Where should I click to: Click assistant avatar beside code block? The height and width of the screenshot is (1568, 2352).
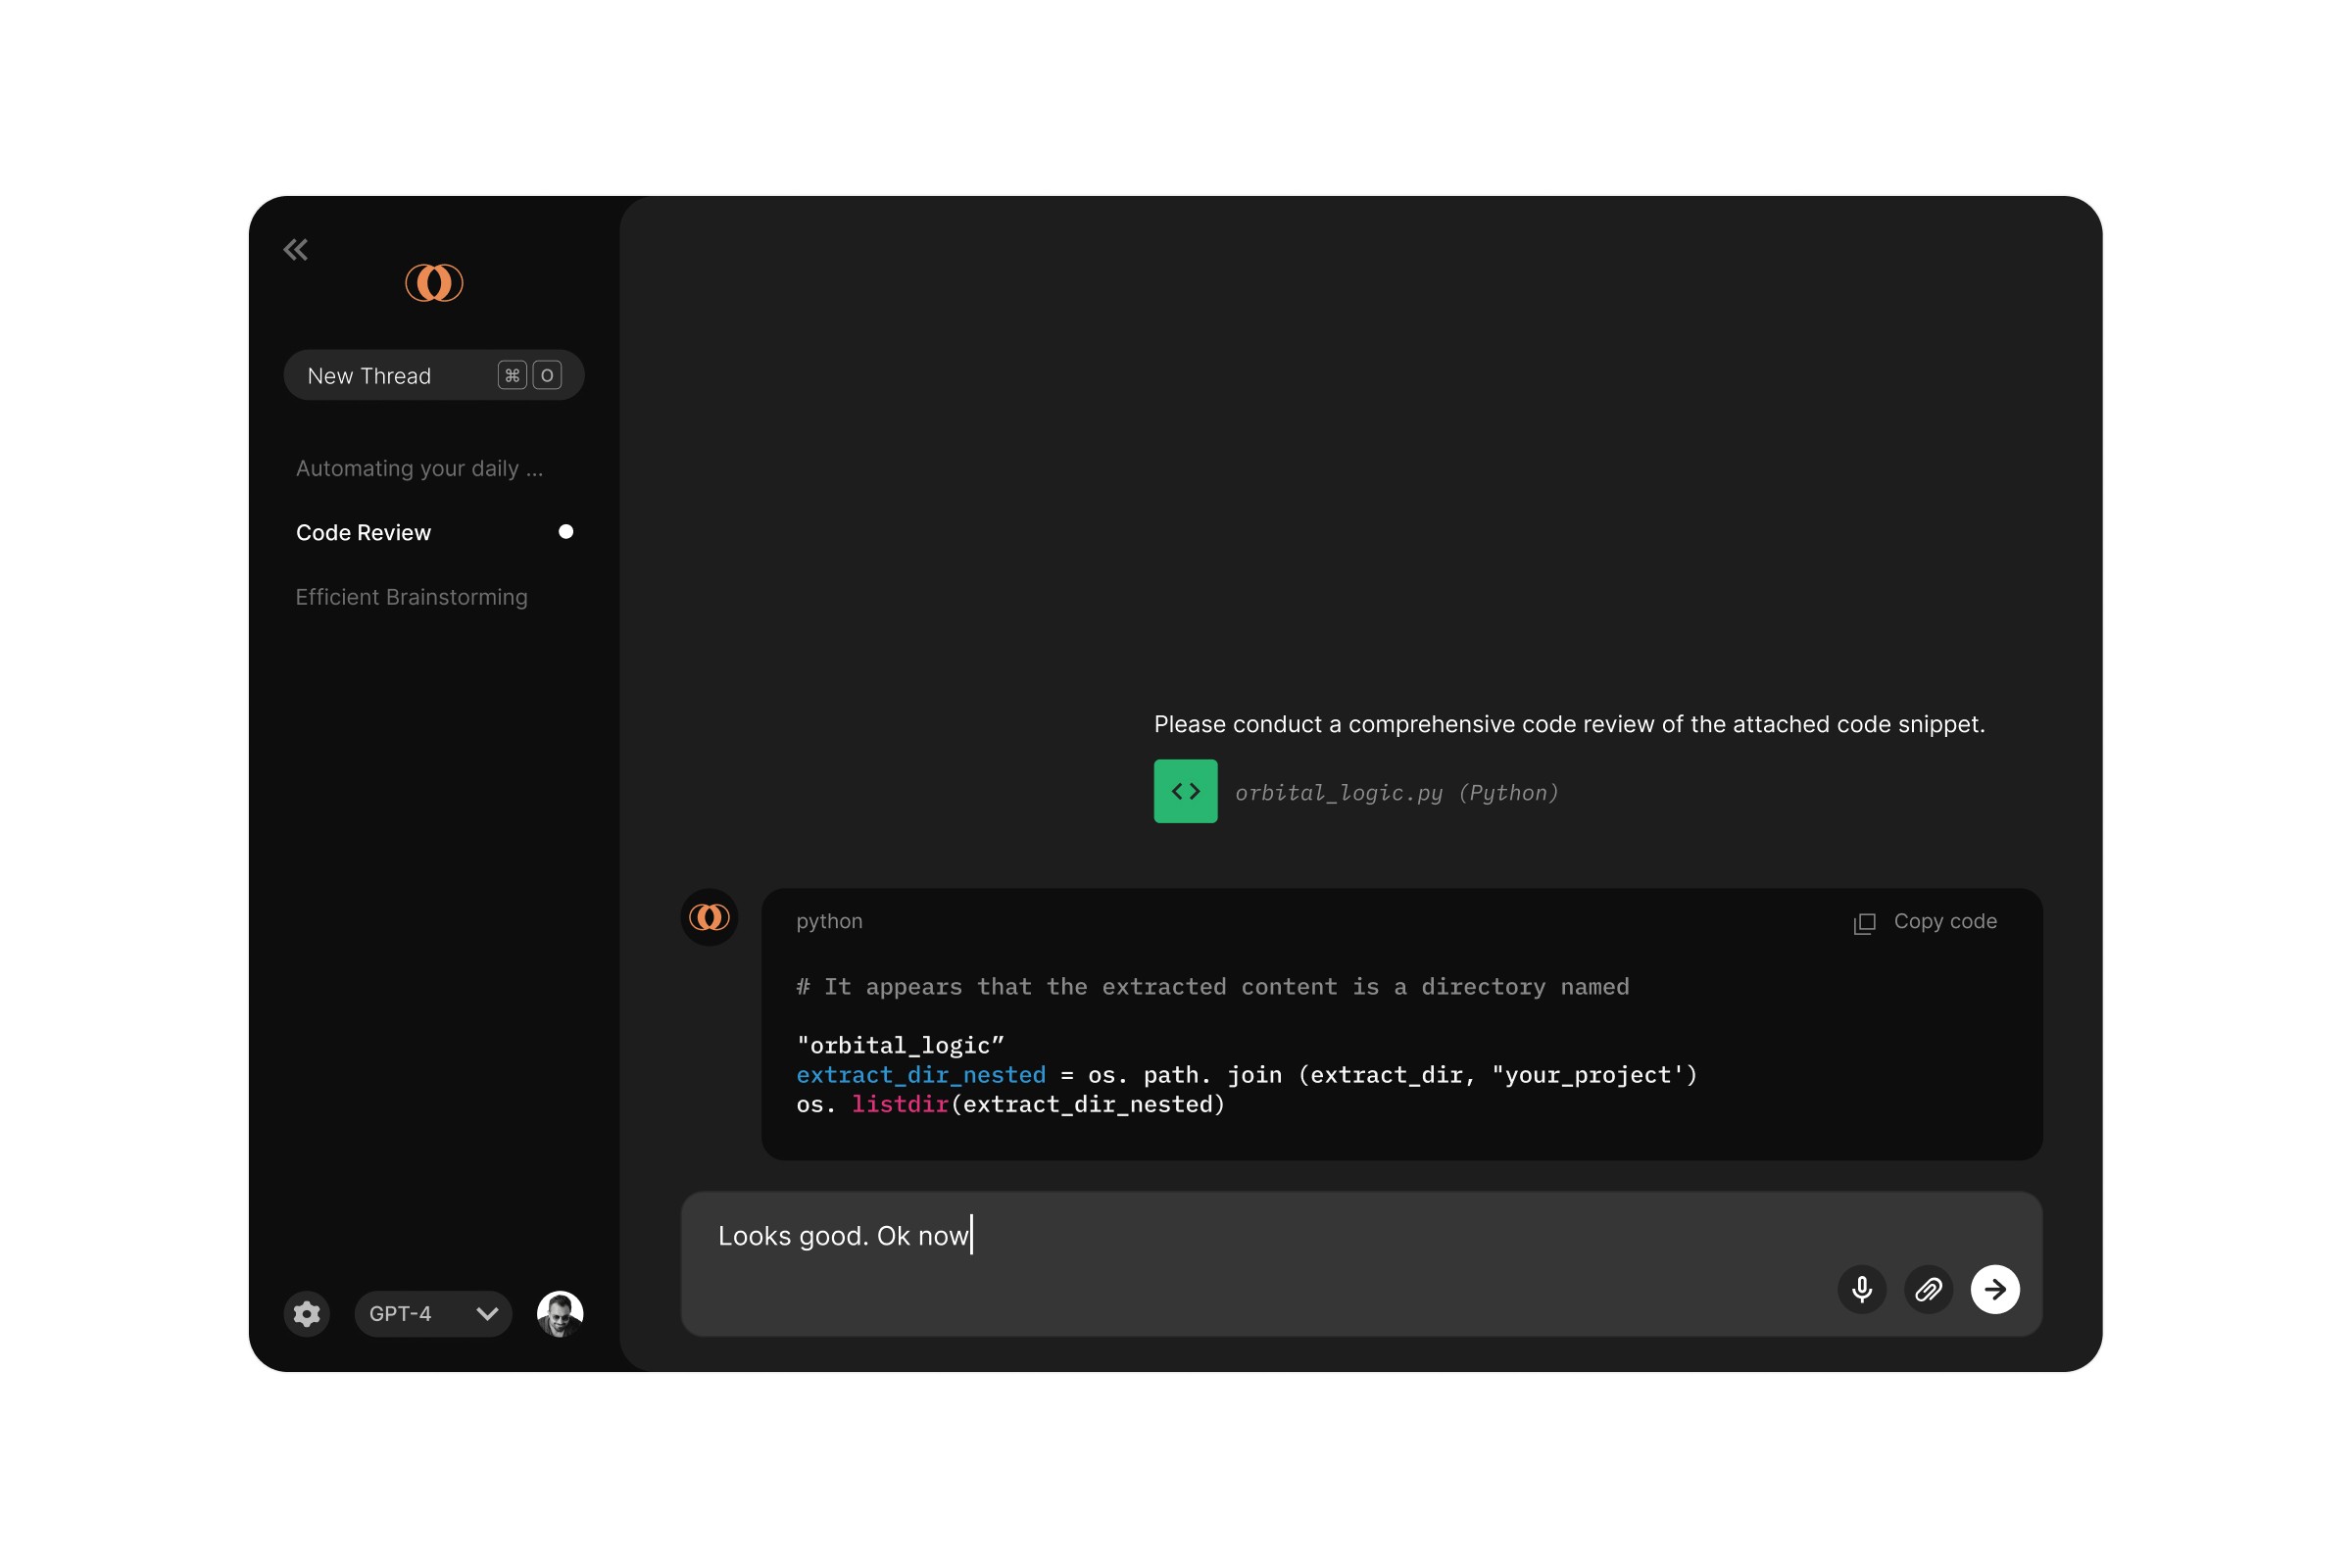click(x=709, y=917)
